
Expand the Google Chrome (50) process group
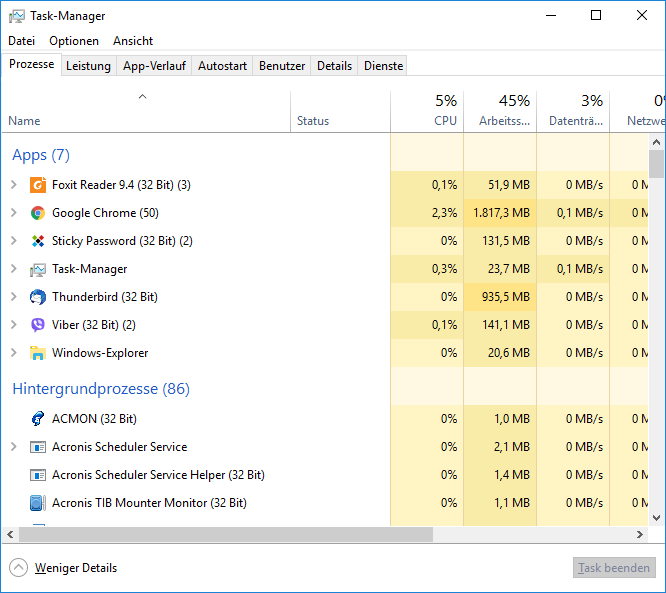click(x=14, y=213)
